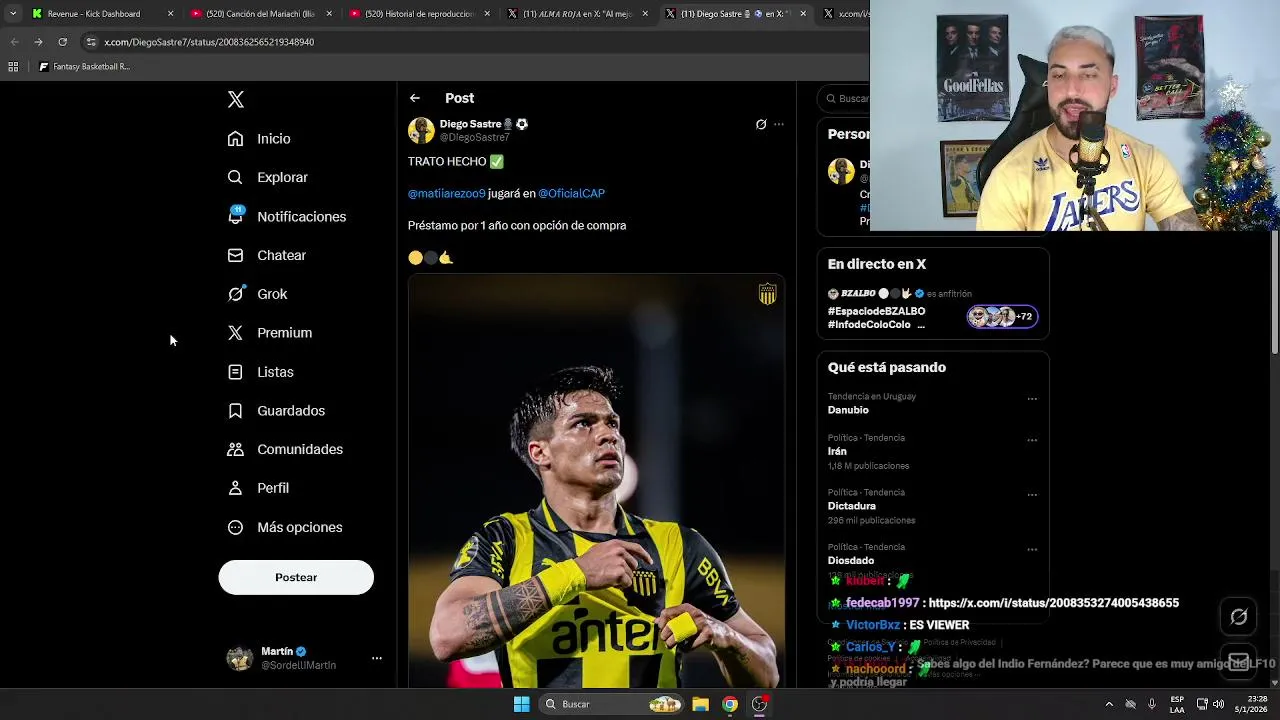Open the Chrome apps grid icon
Image resolution: width=1280 pixels, height=720 pixels.
click(13, 67)
